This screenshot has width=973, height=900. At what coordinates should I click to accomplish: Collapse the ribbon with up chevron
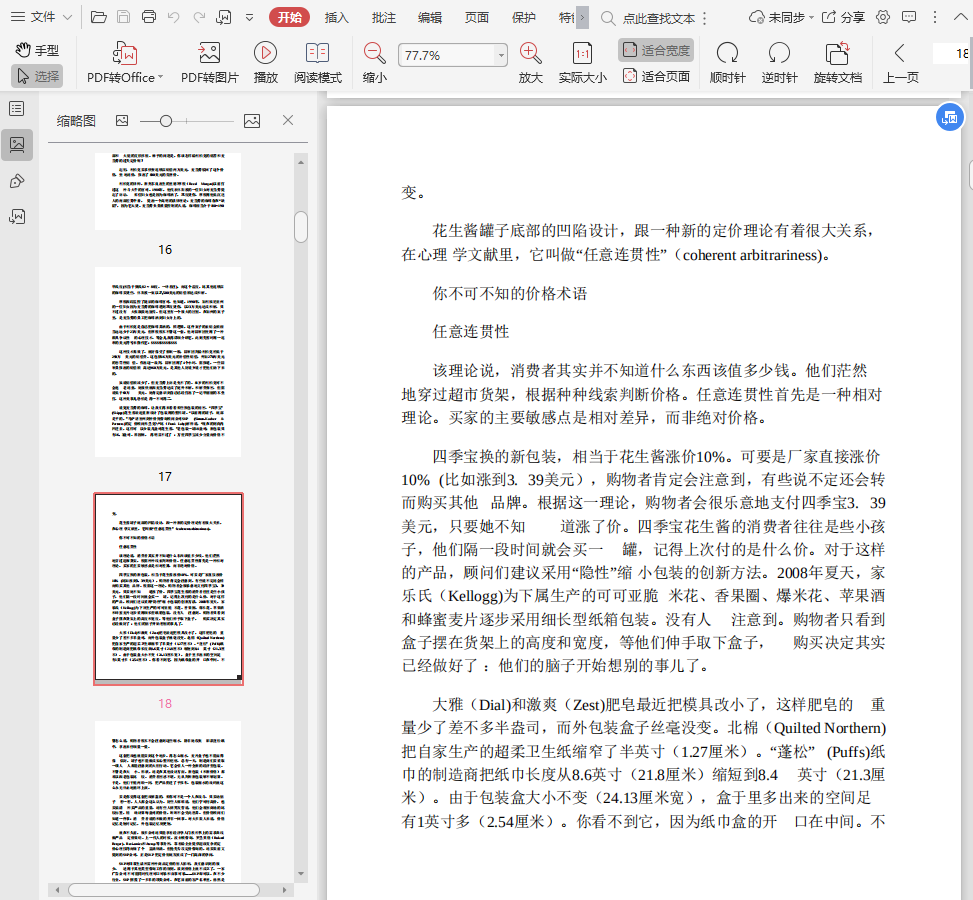point(960,17)
